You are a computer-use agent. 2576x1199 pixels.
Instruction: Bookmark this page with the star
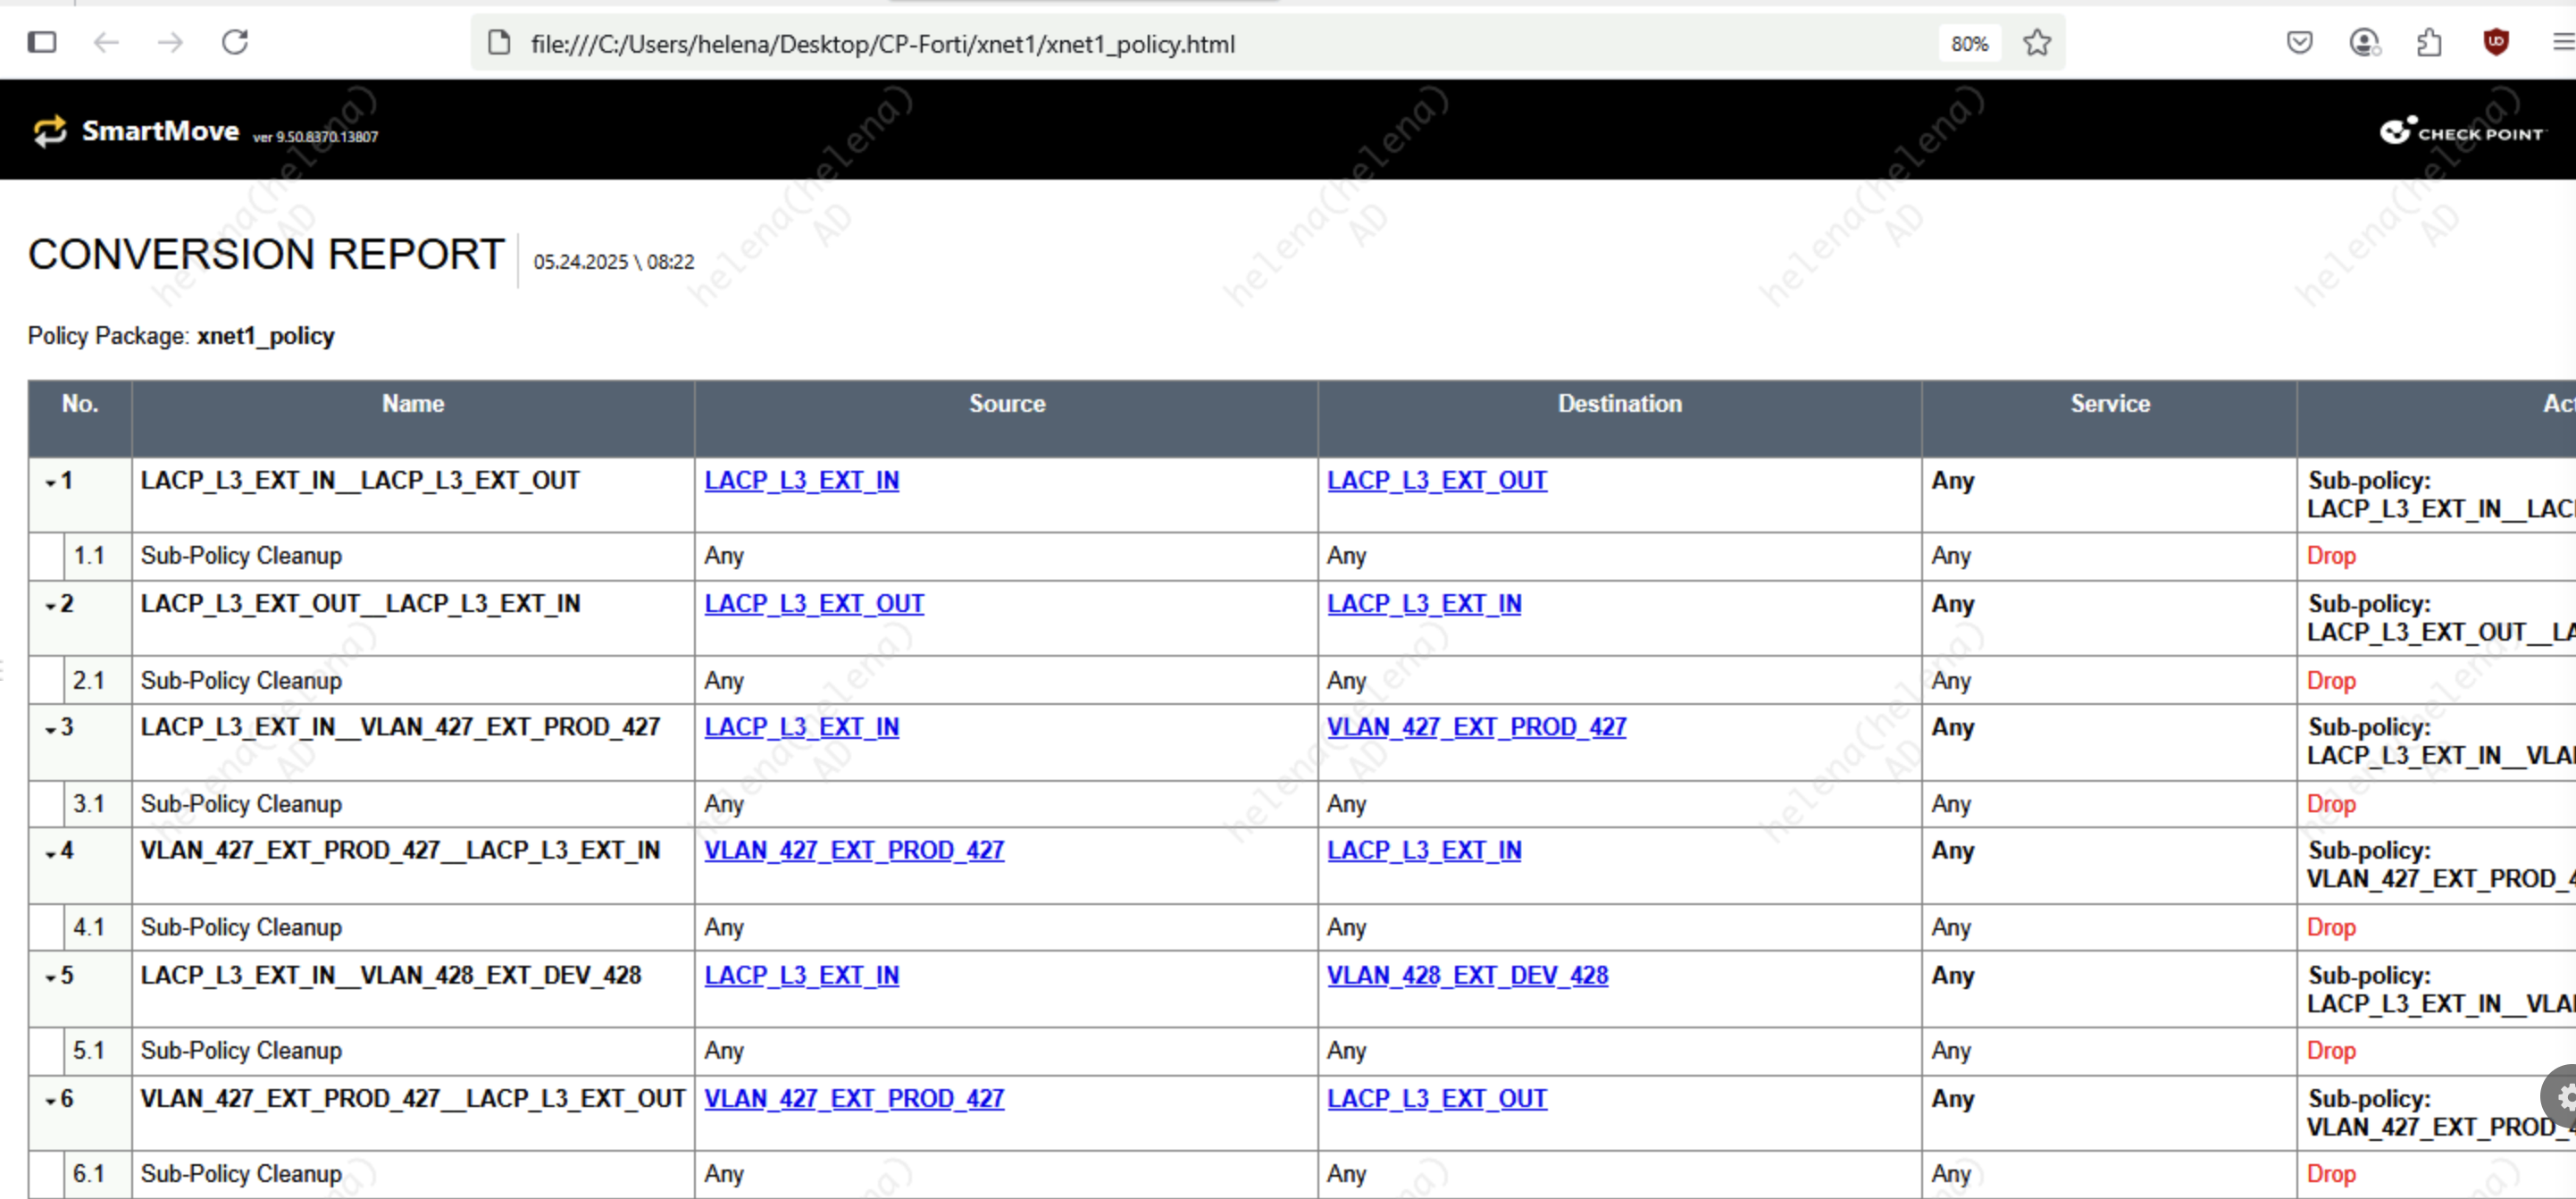(2036, 43)
